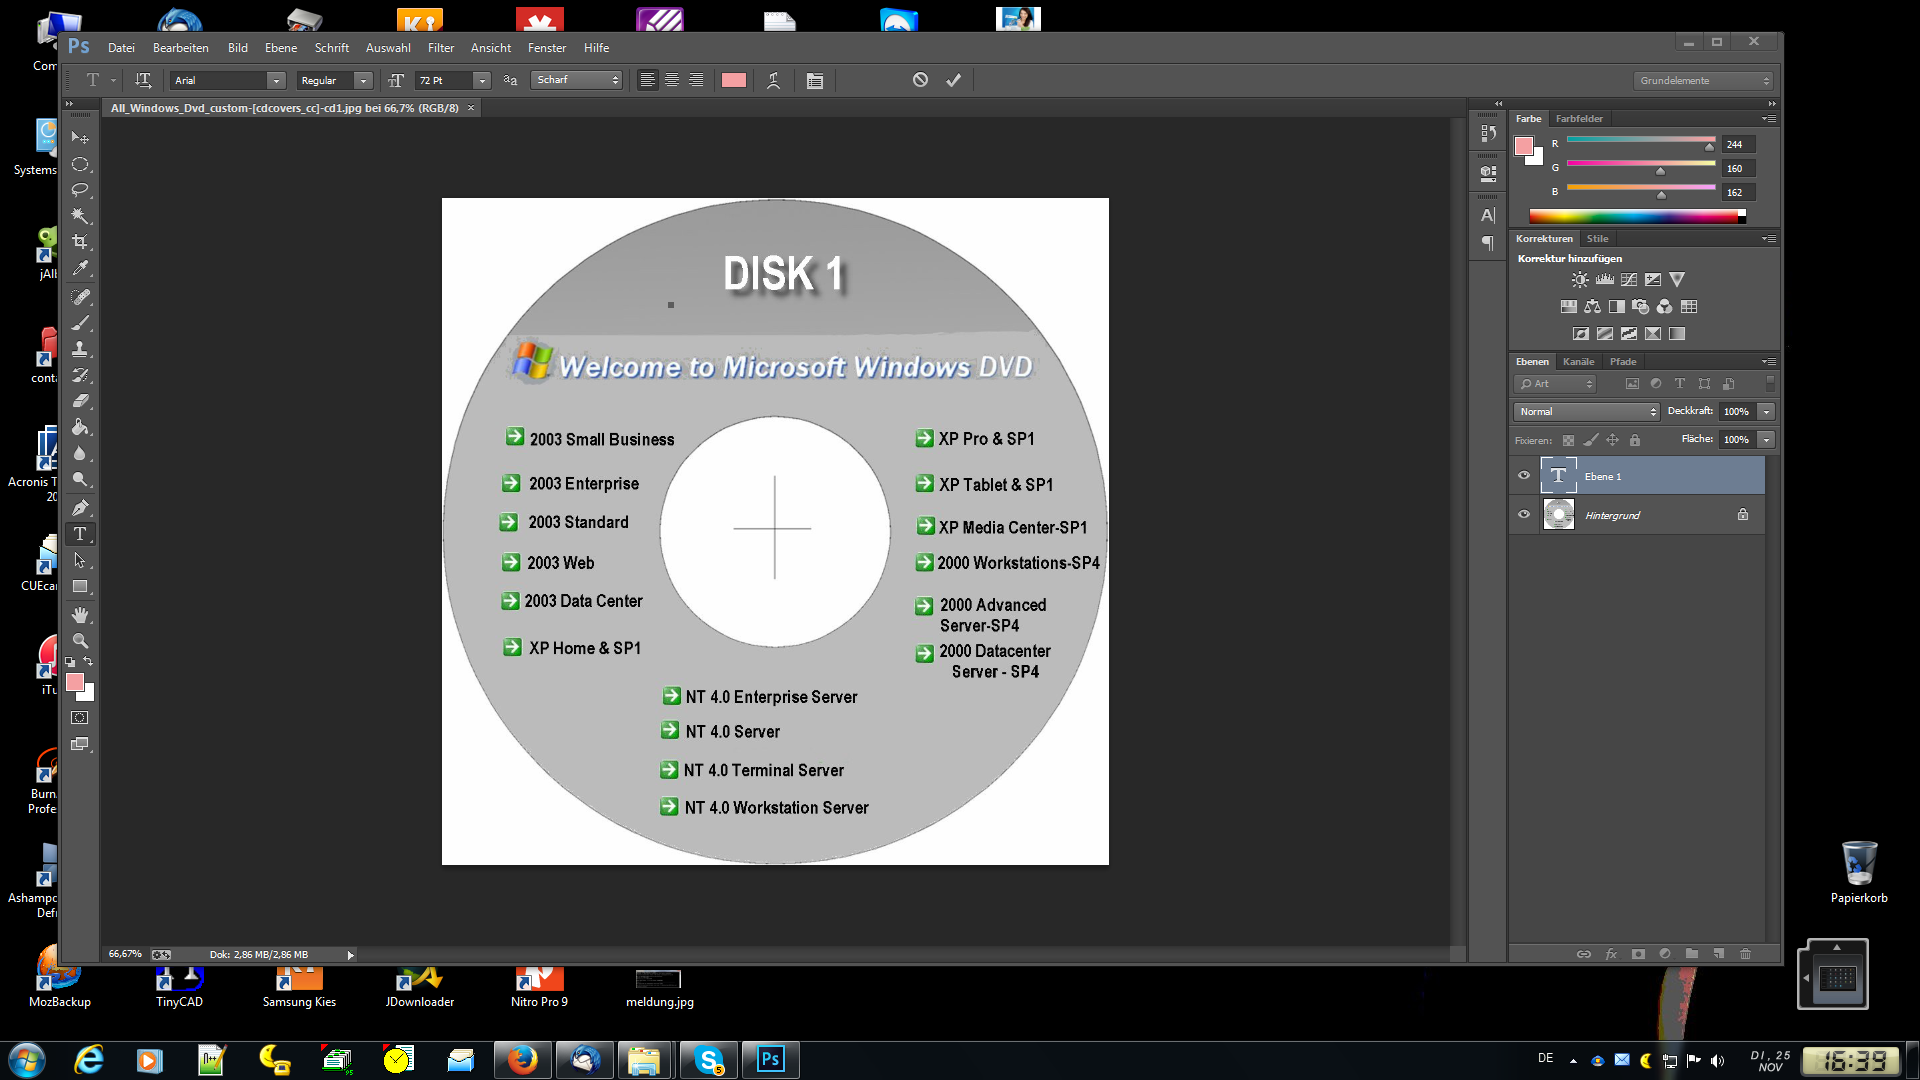Toggle Quick Mask mode

pos(80,718)
